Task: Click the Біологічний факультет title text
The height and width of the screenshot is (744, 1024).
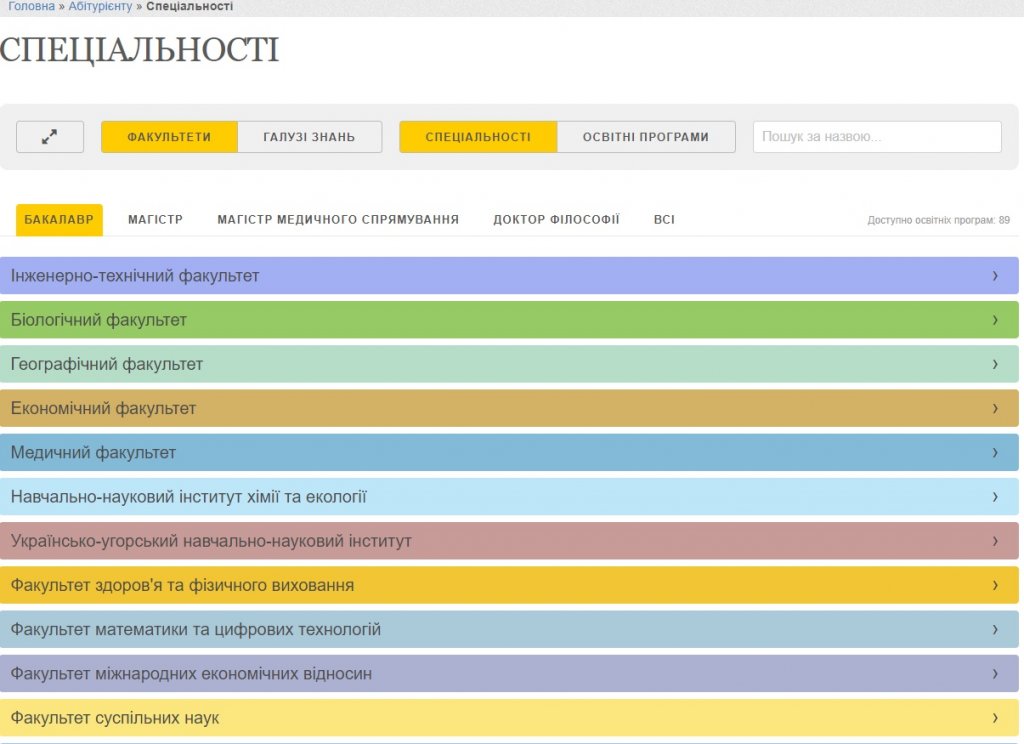Action: [x=99, y=320]
